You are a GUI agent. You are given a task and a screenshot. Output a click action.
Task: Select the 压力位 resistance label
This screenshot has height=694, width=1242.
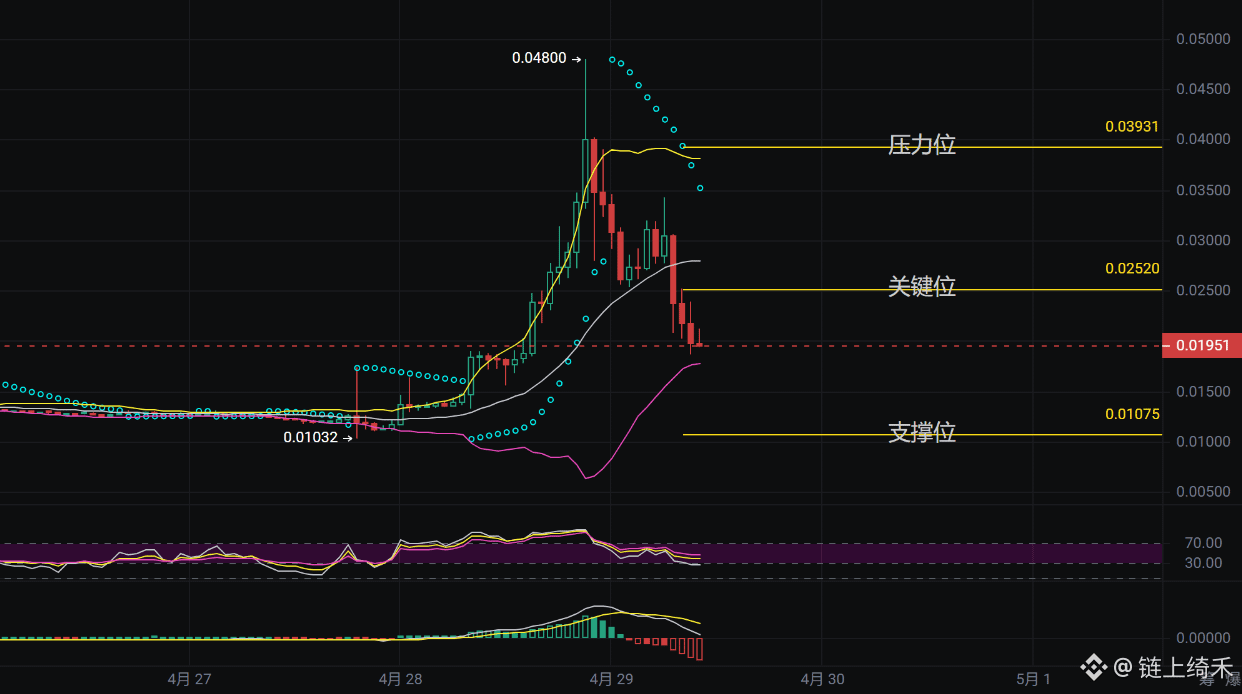(x=922, y=145)
